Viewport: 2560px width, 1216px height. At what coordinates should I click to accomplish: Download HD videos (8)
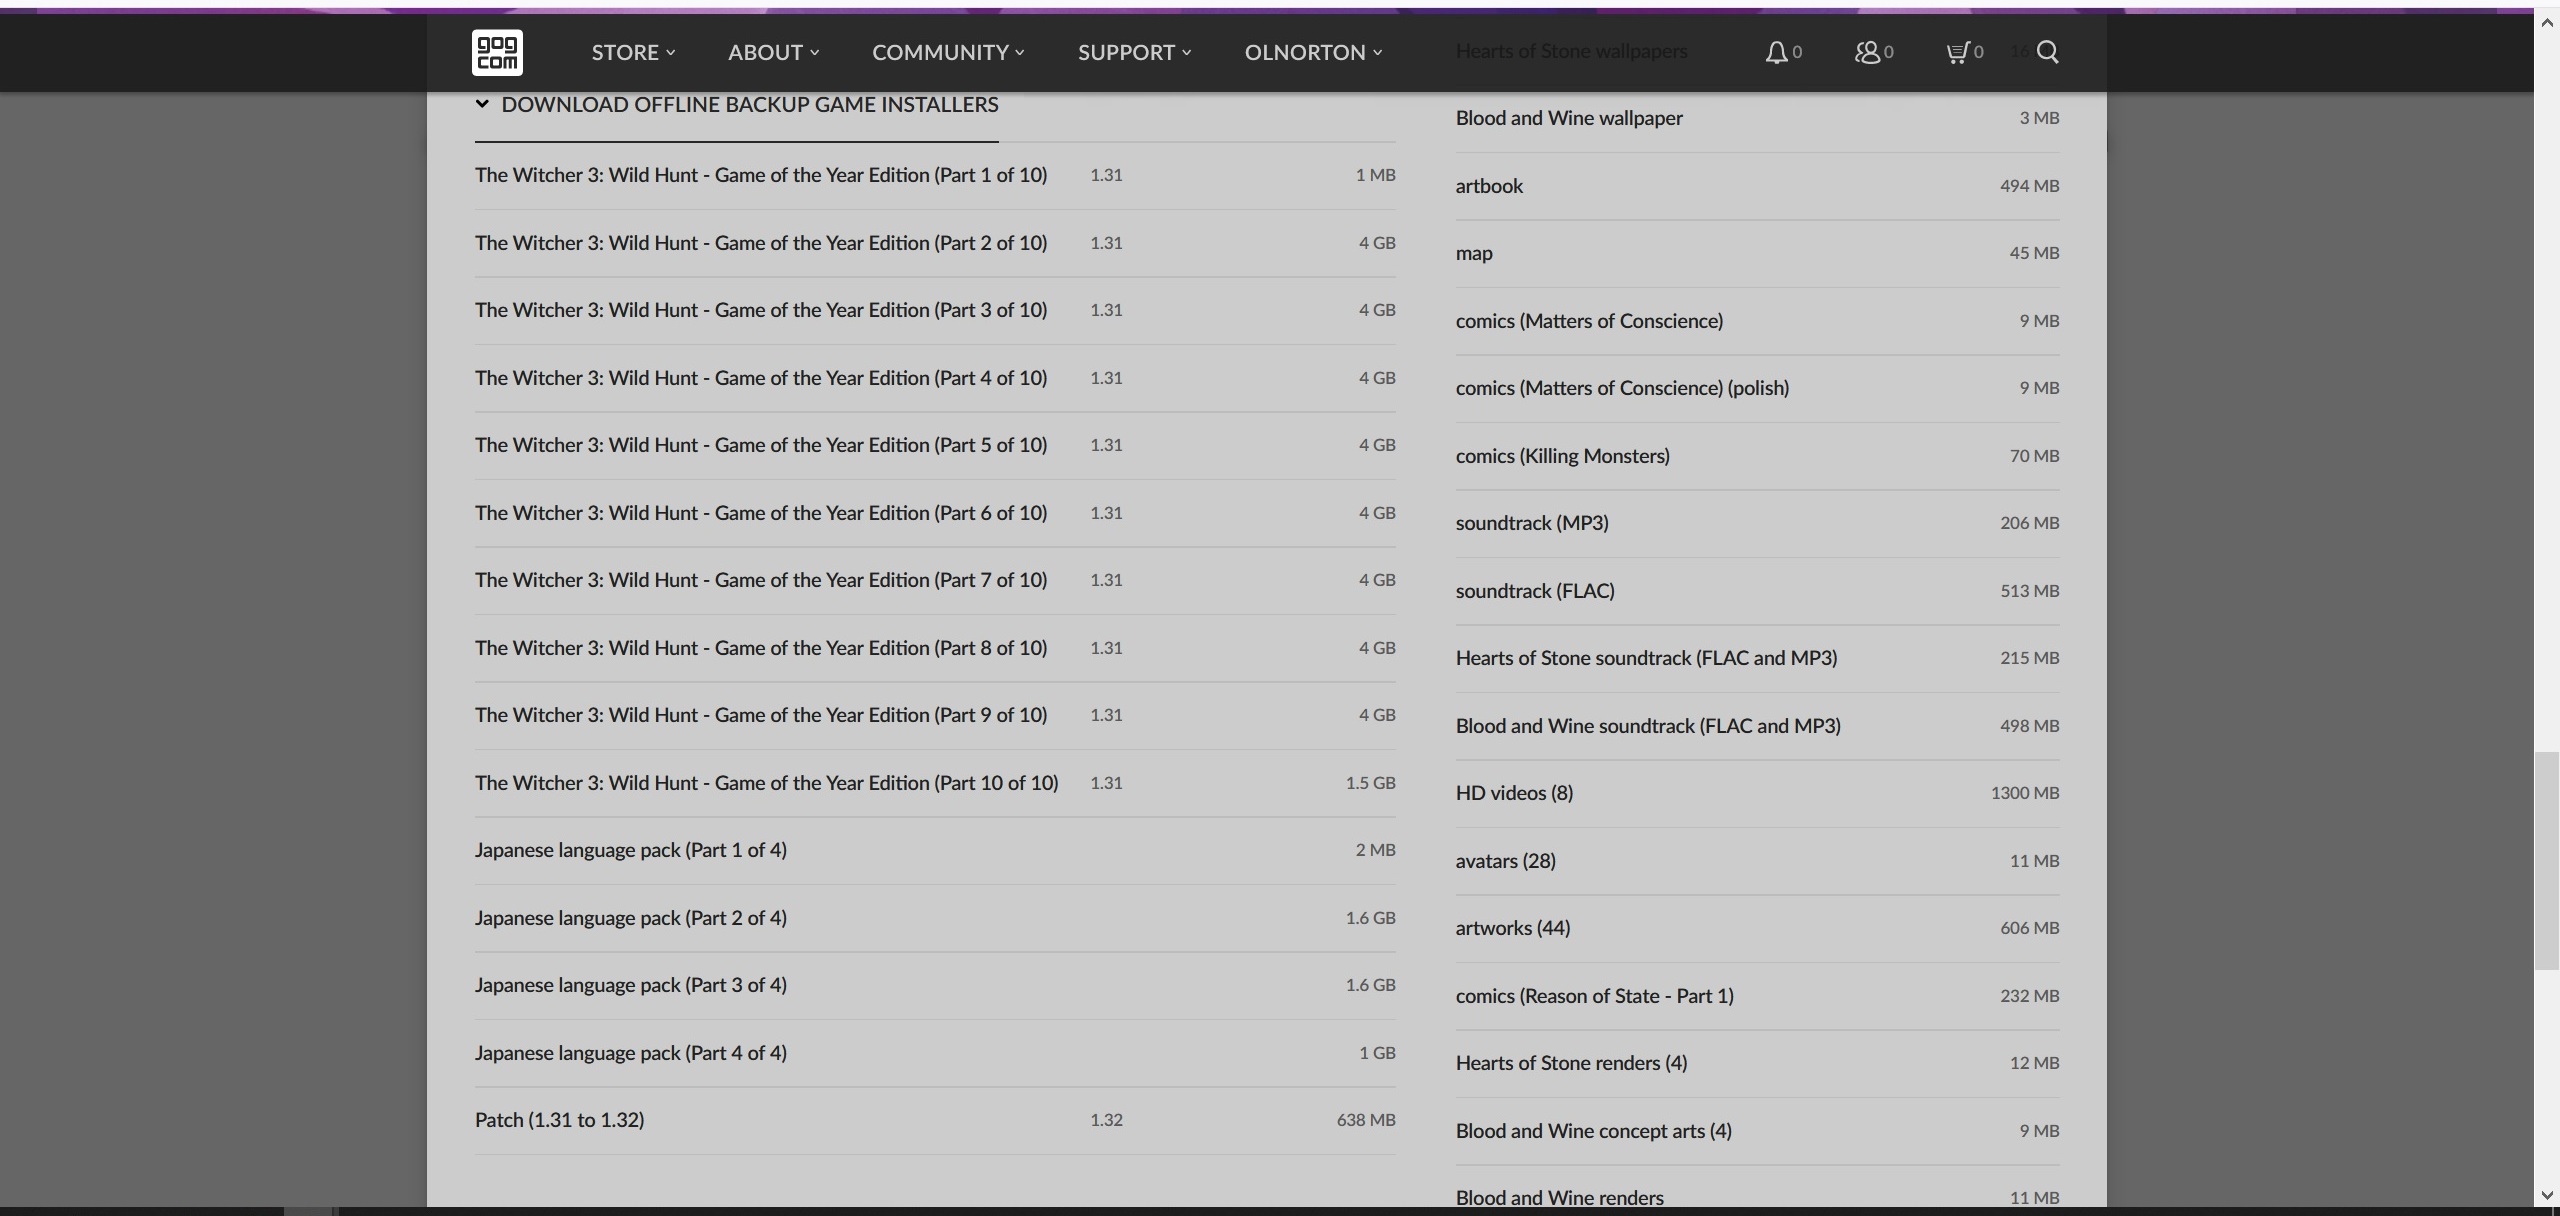(1757, 793)
